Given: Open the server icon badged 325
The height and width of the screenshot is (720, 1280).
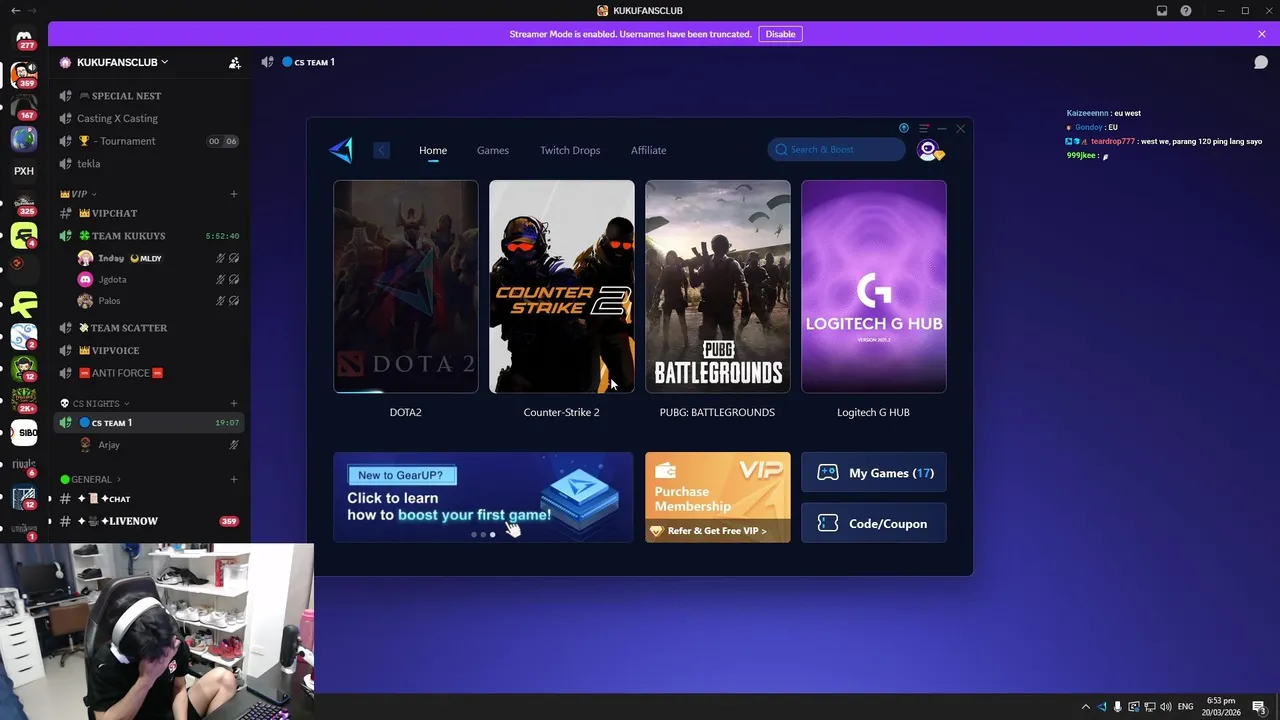Looking at the screenshot, I should pyautogui.click(x=24, y=204).
